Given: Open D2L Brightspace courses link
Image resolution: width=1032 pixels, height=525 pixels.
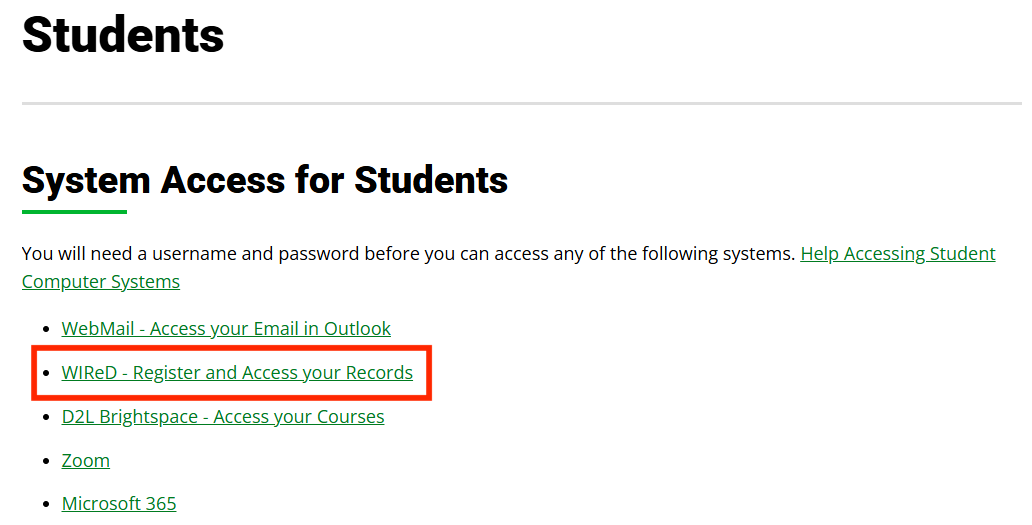Looking at the screenshot, I should 223,417.
